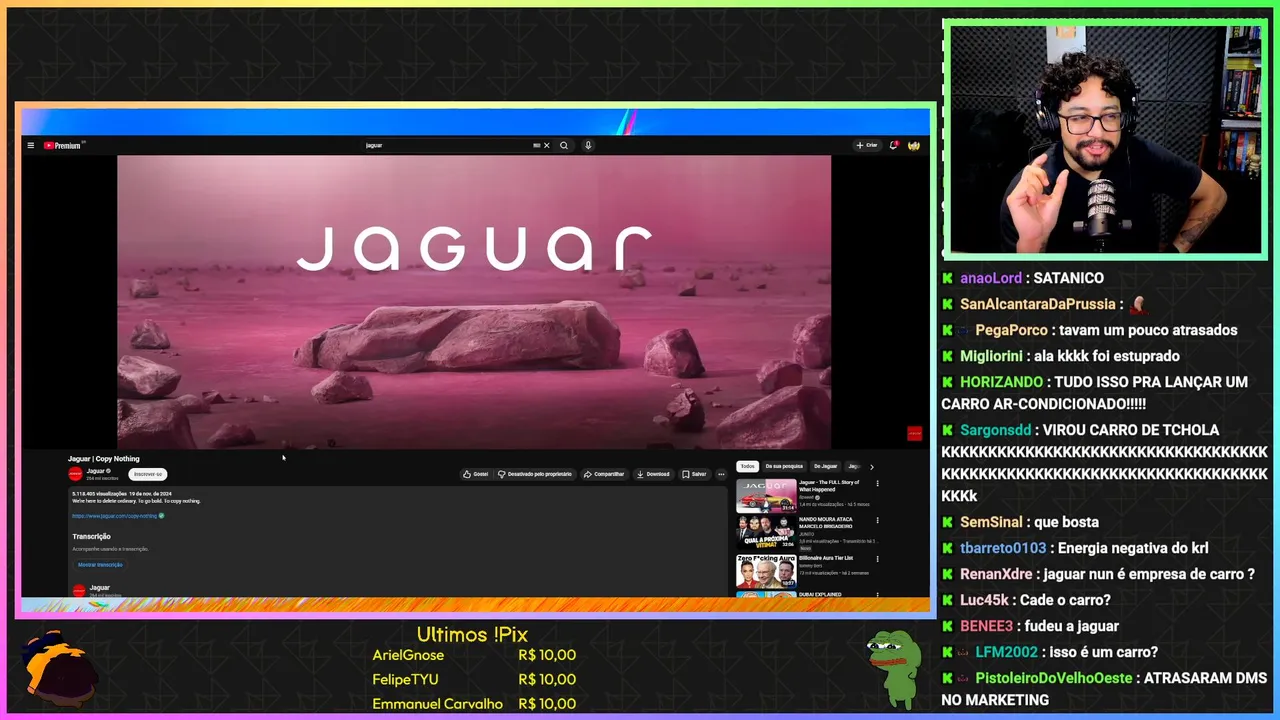Click the magnifying glass search button
Image resolution: width=1280 pixels, height=720 pixels.
click(x=564, y=146)
